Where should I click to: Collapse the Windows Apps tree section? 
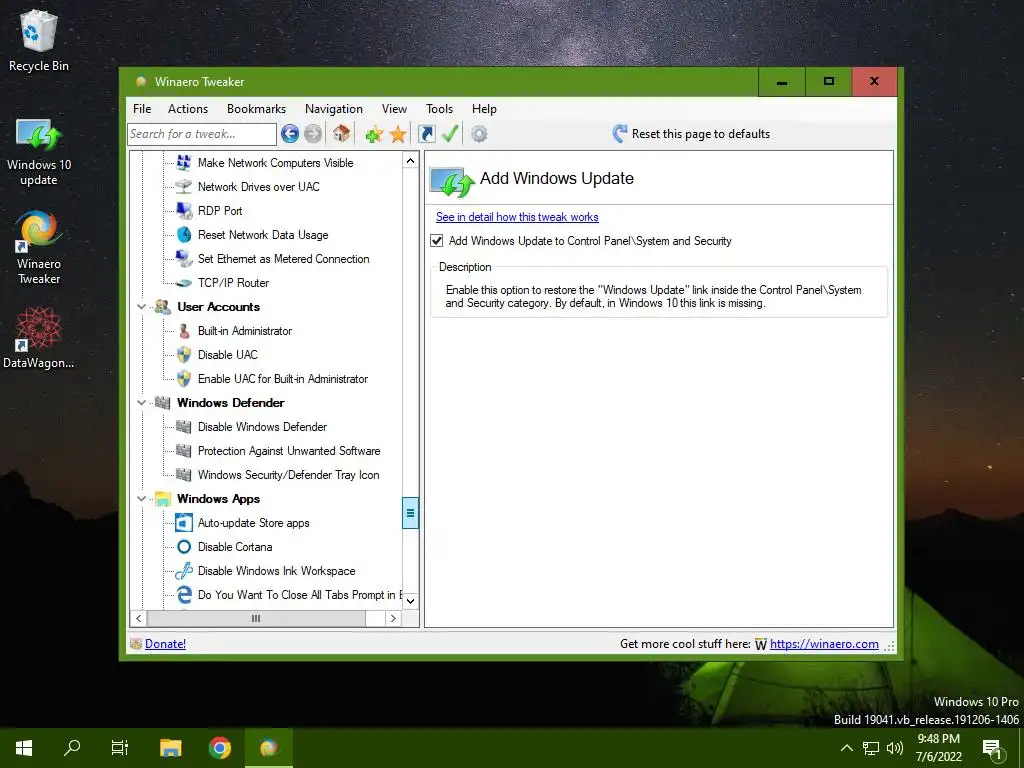click(x=141, y=499)
